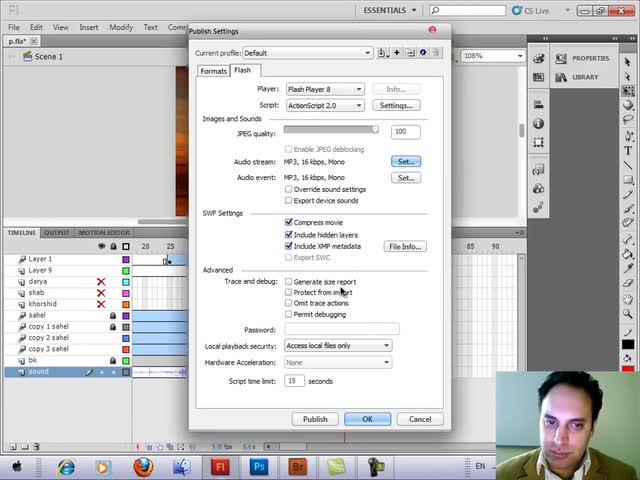Select the 3D Rotation tool
Screen dimensions: 640x480
pyautogui.click(x=628, y=105)
